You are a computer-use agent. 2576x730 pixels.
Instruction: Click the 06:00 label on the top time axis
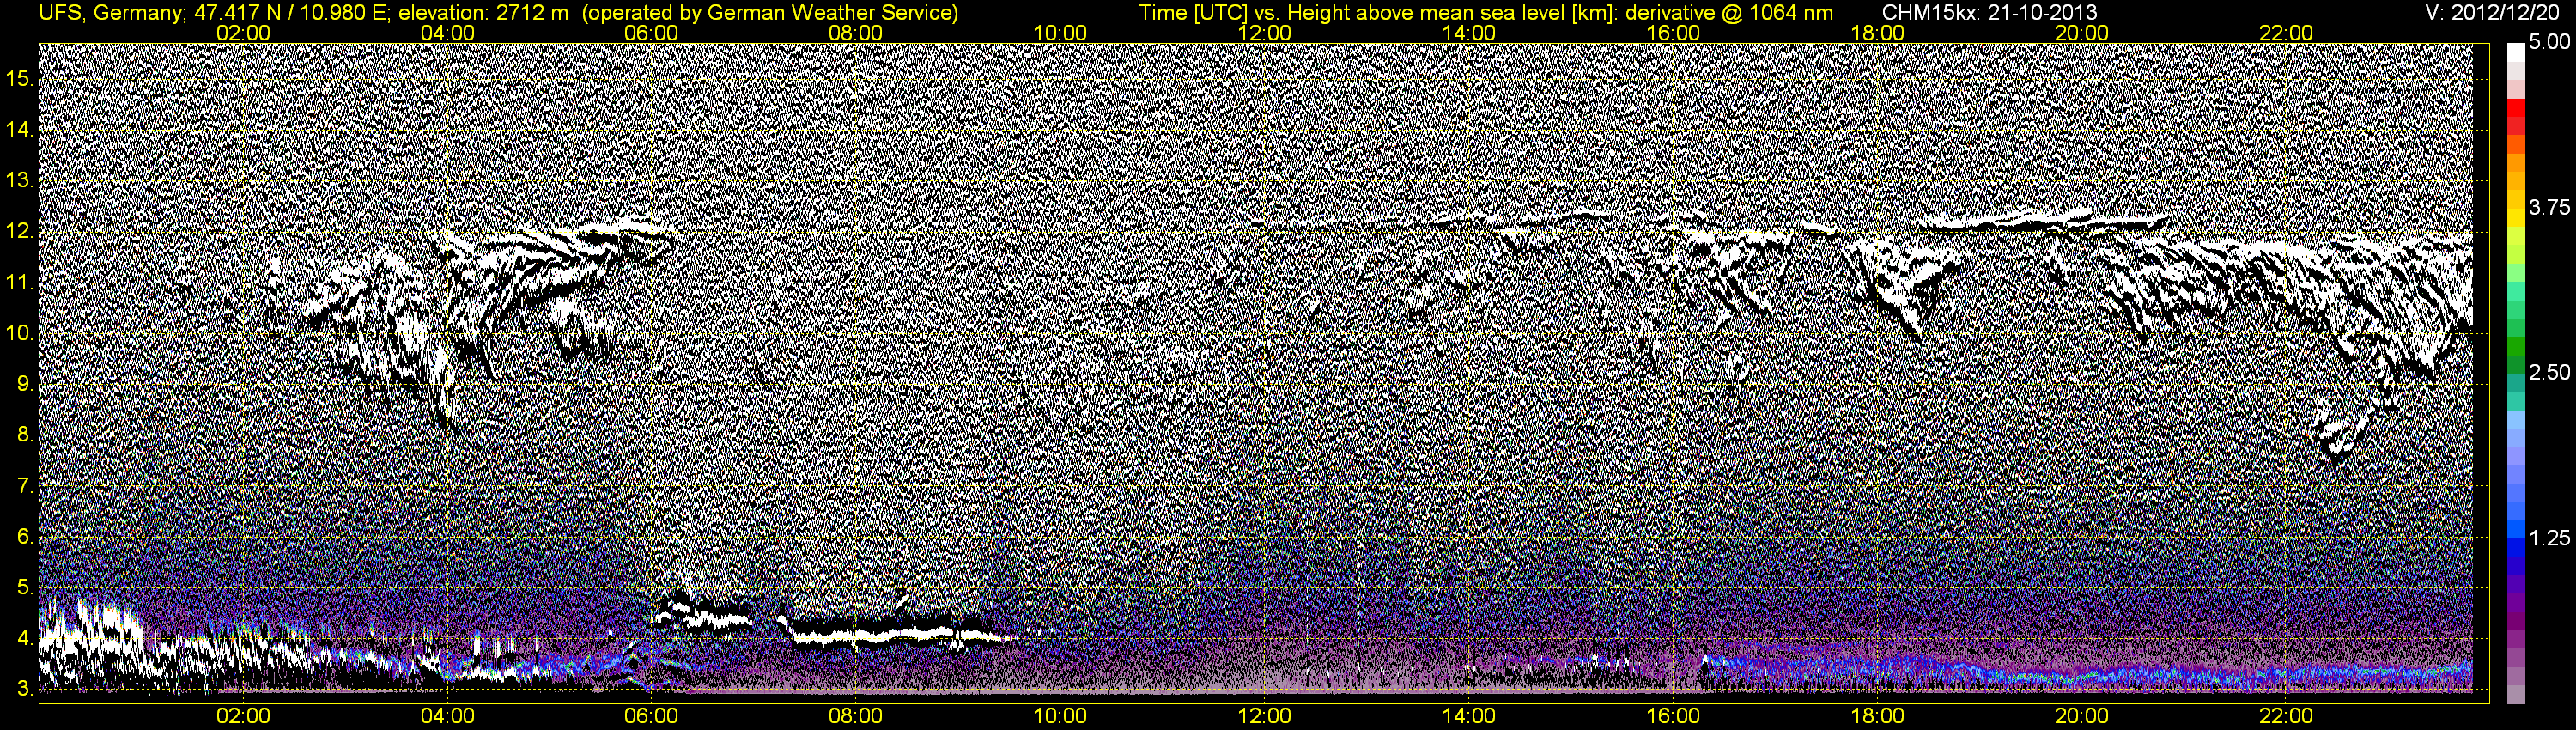tap(651, 33)
